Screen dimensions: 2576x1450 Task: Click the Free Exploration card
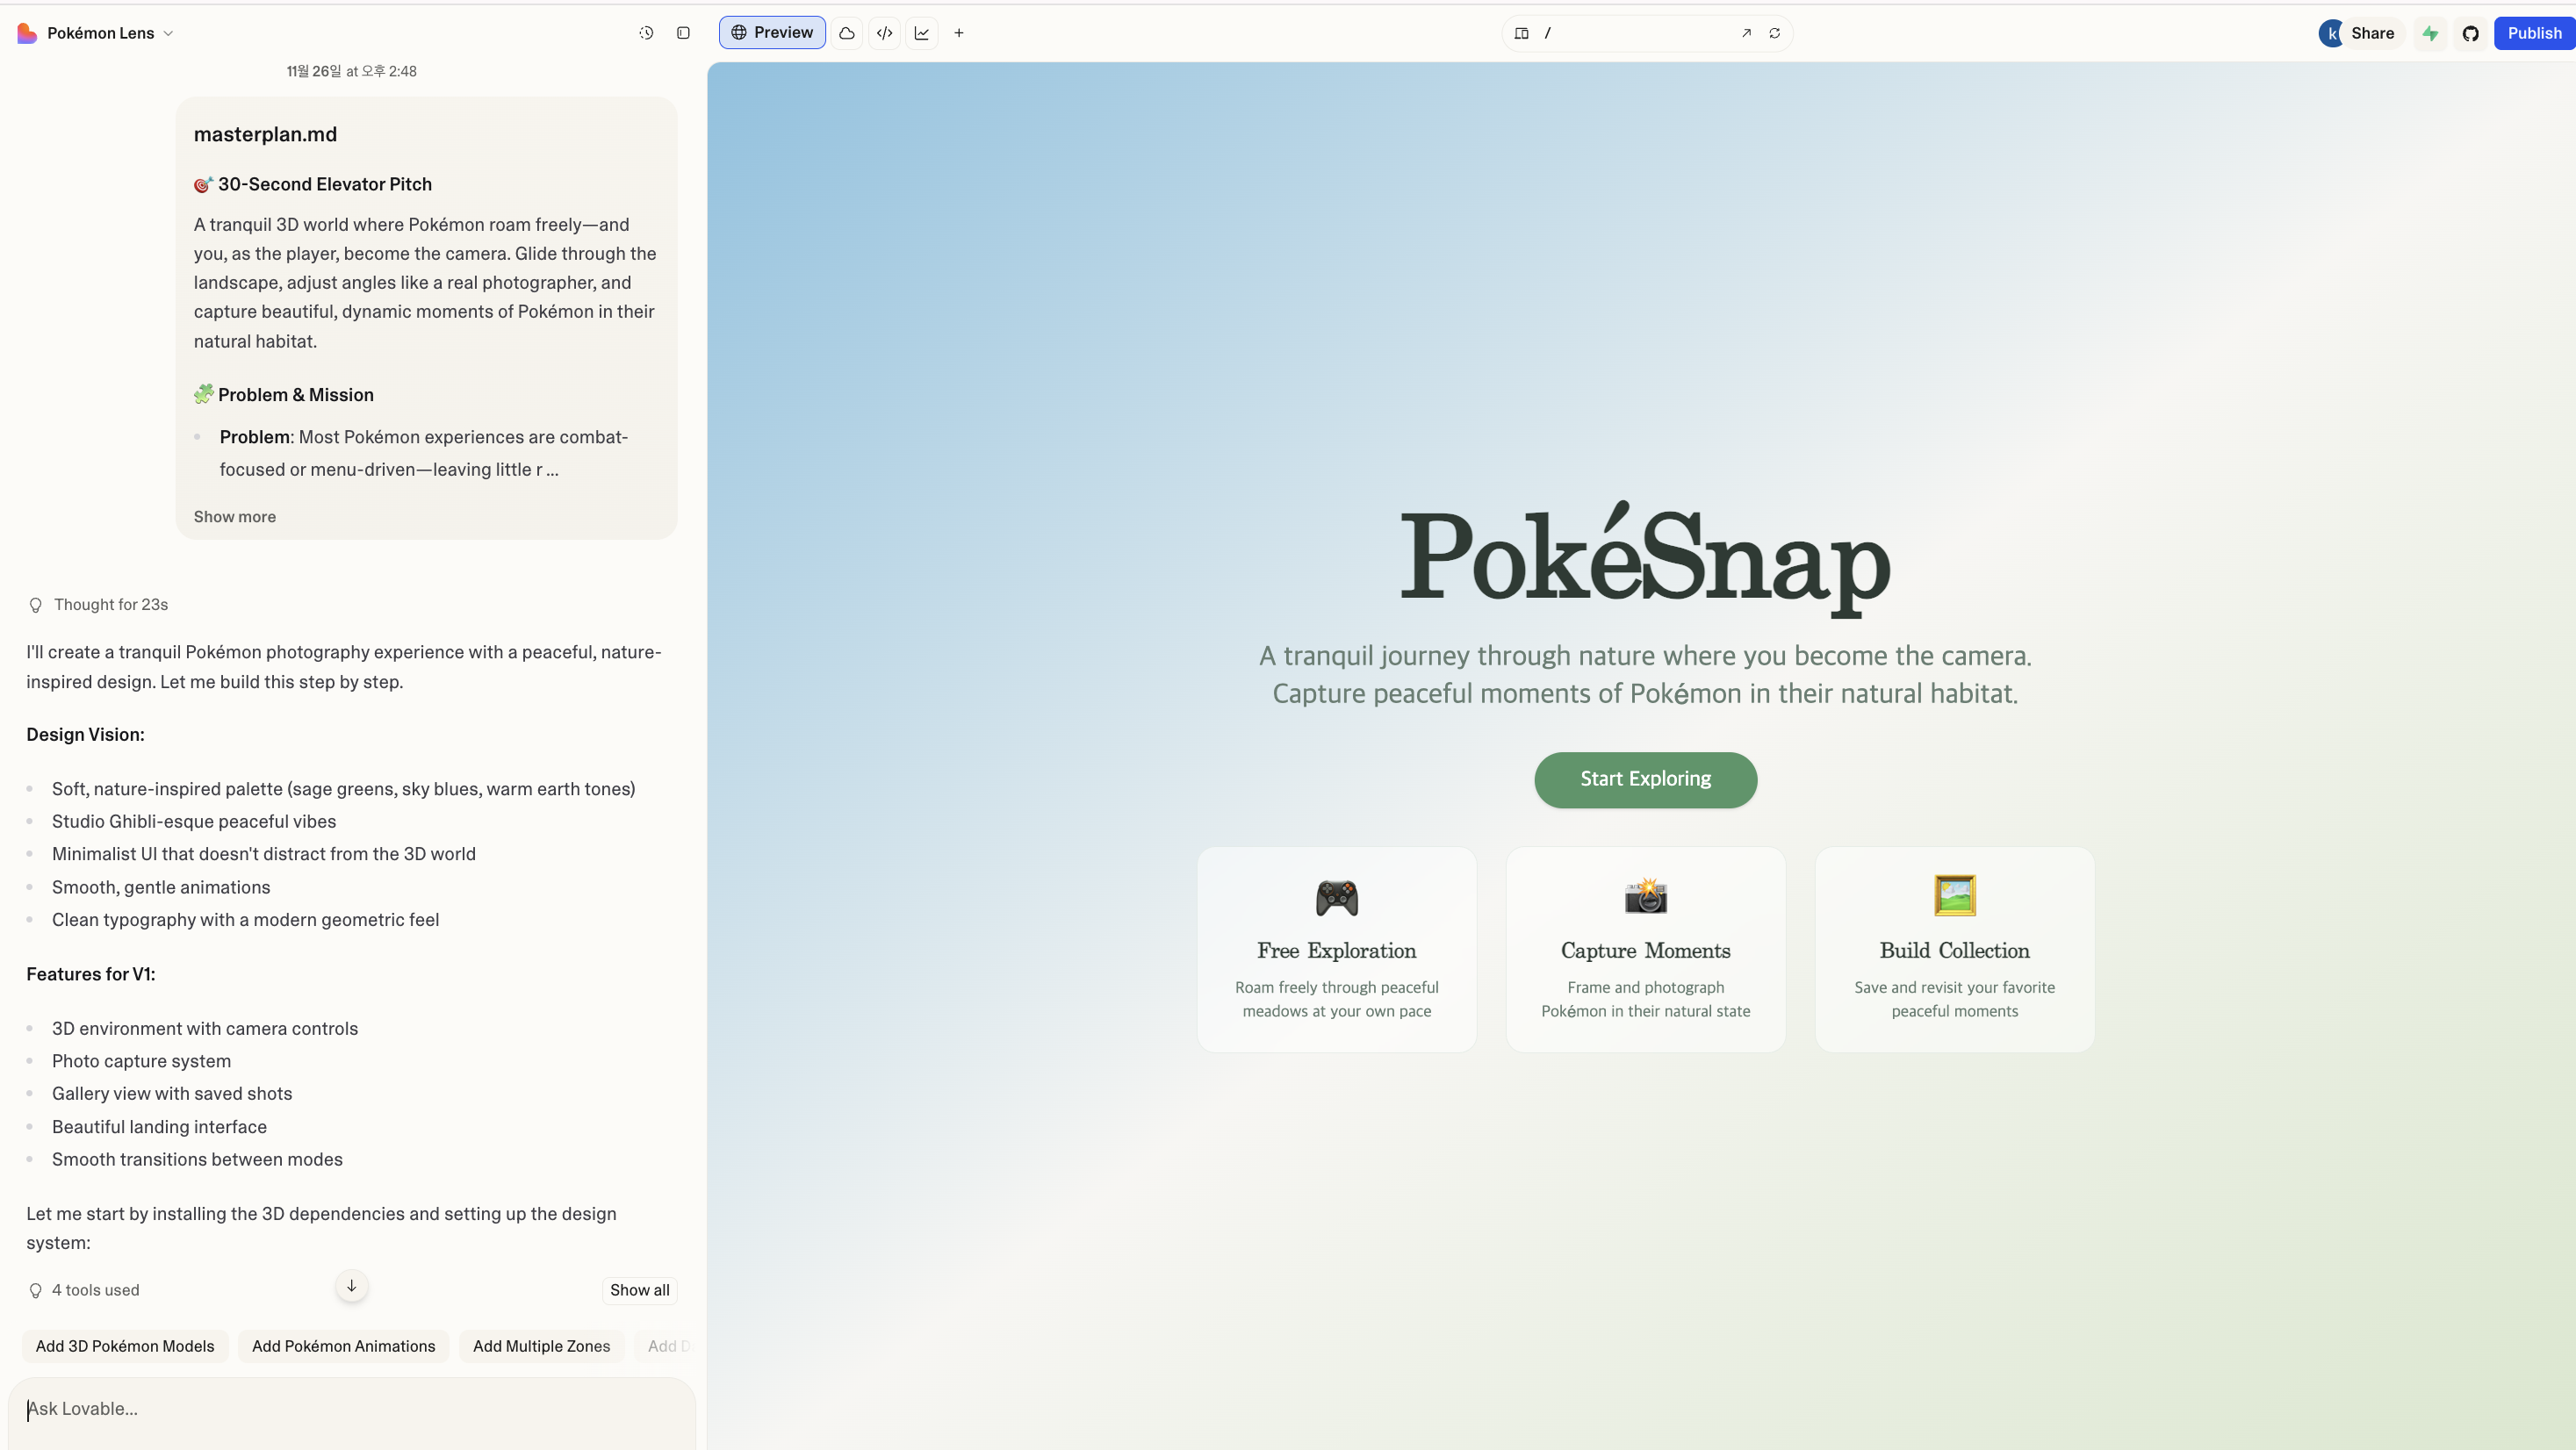pyautogui.click(x=1336, y=949)
